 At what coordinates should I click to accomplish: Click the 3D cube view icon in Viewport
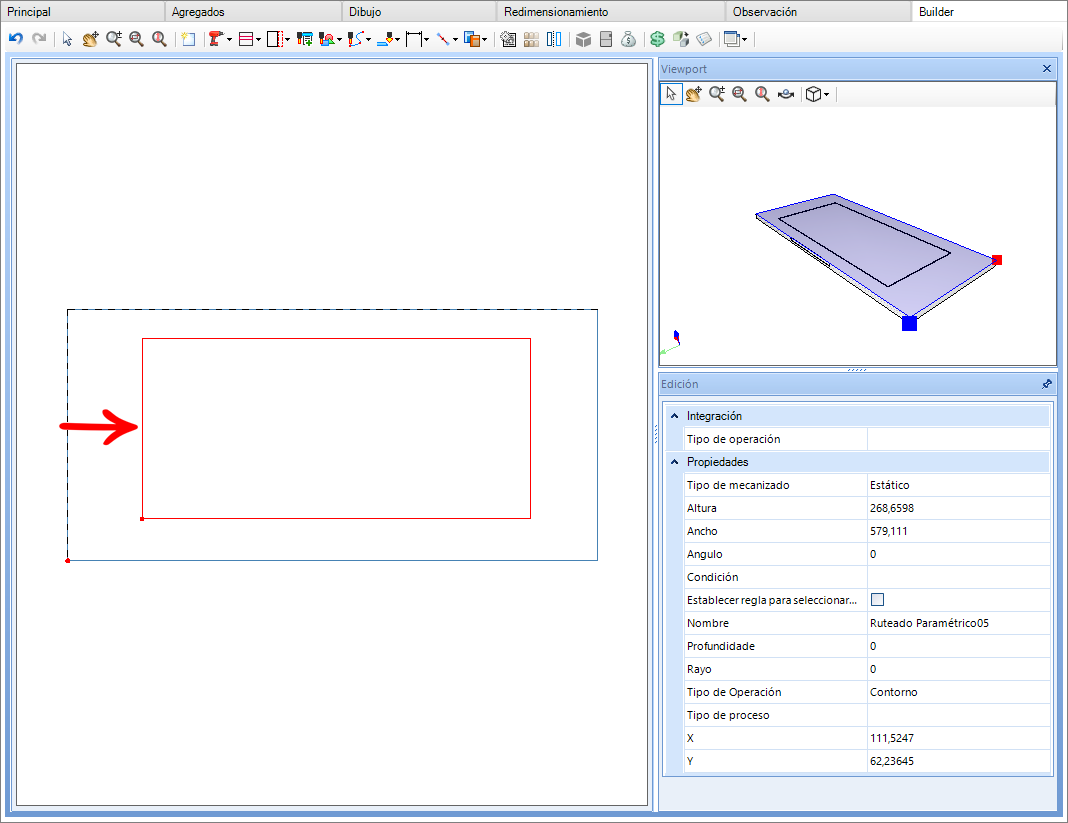pos(813,94)
